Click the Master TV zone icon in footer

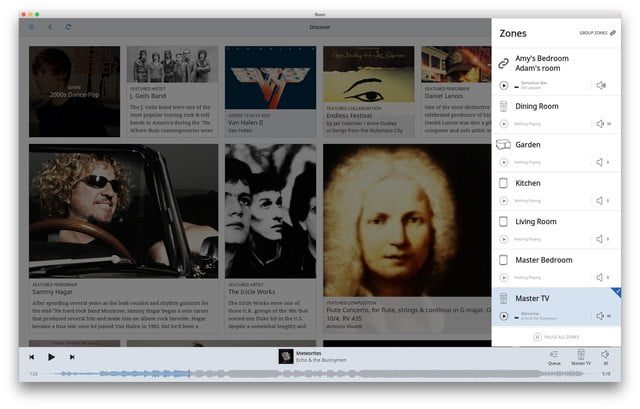point(579,357)
